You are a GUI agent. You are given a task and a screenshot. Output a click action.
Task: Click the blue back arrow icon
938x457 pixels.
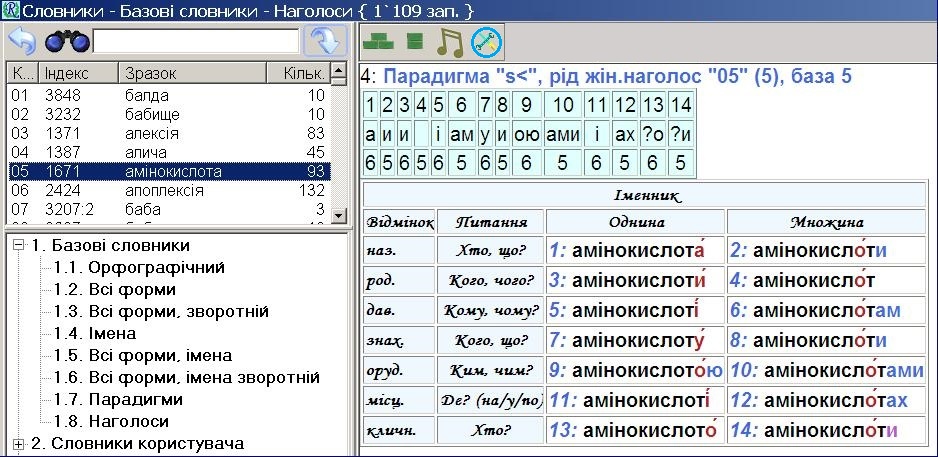pyautogui.click(x=23, y=42)
